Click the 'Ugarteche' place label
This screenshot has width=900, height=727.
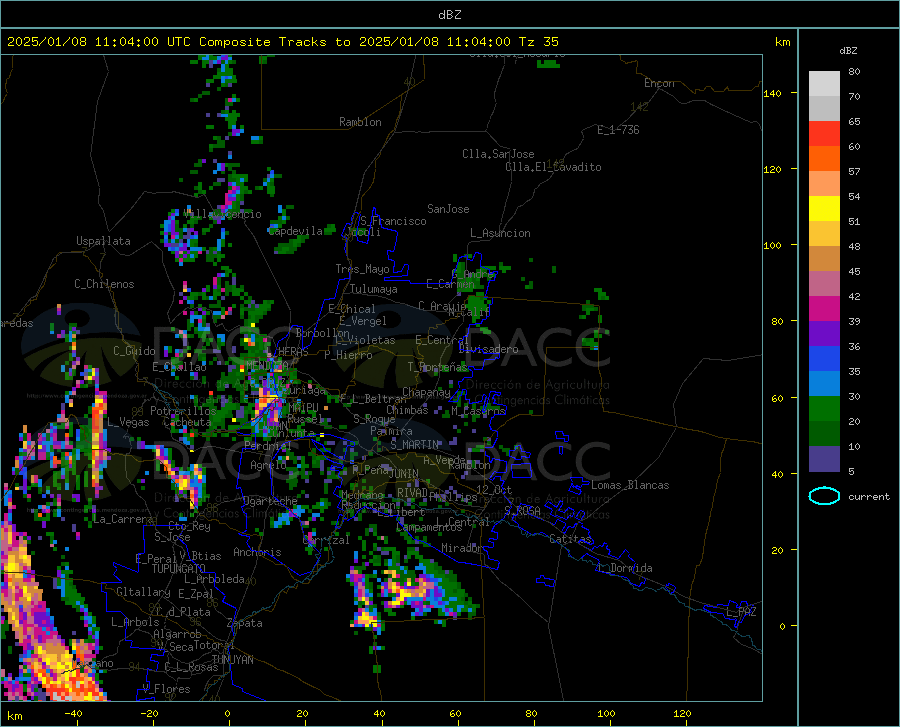pyautogui.click(x=270, y=501)
